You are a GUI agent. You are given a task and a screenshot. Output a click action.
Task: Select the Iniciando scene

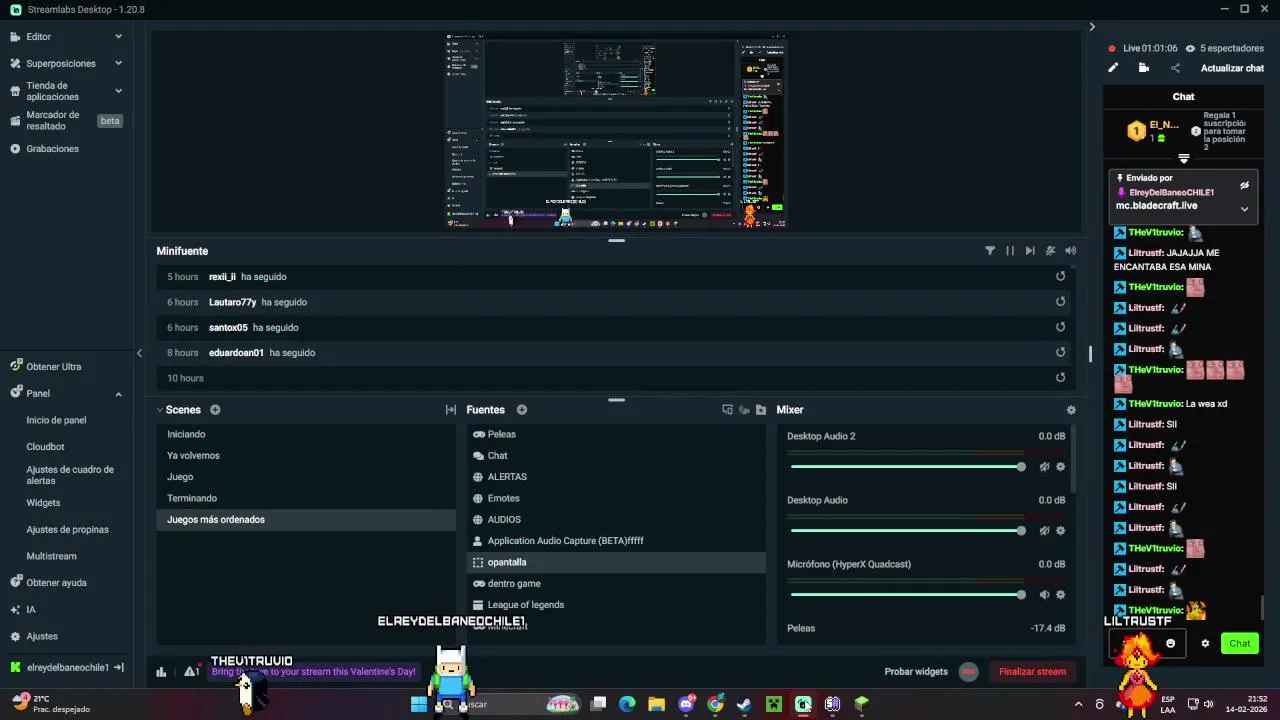coord(306,434)
